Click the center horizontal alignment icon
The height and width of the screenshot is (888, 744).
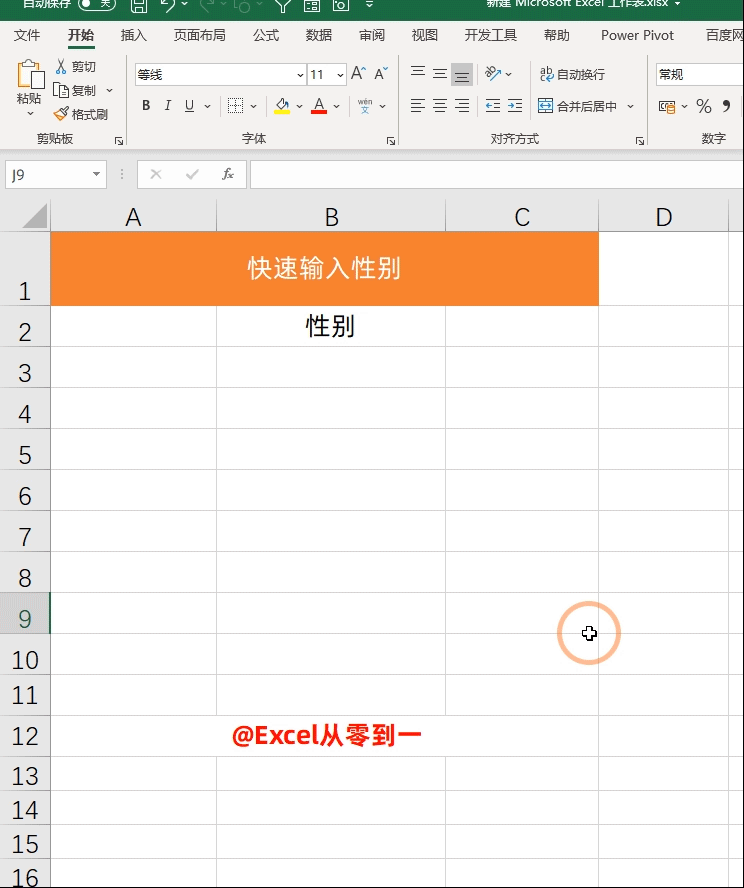(440, 106)
